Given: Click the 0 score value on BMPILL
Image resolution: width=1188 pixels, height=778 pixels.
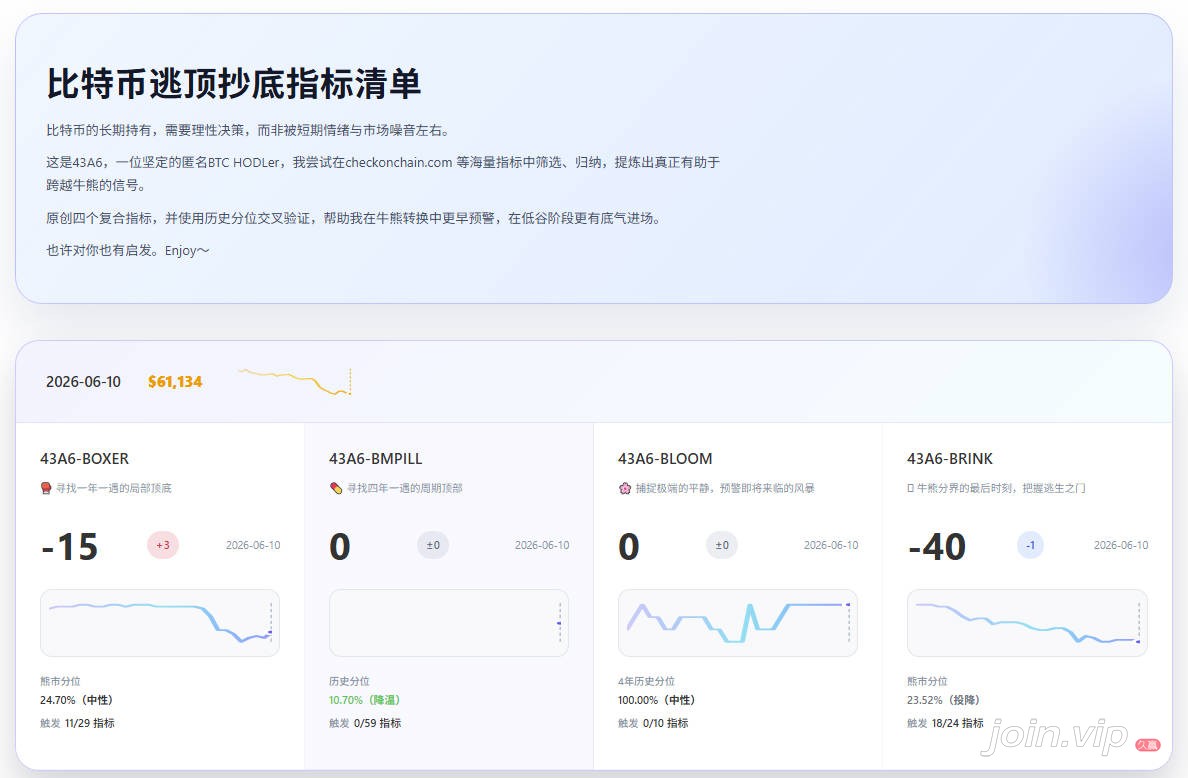Looking at the screenshot, I should pyautogui.click(x=339, y=546).
